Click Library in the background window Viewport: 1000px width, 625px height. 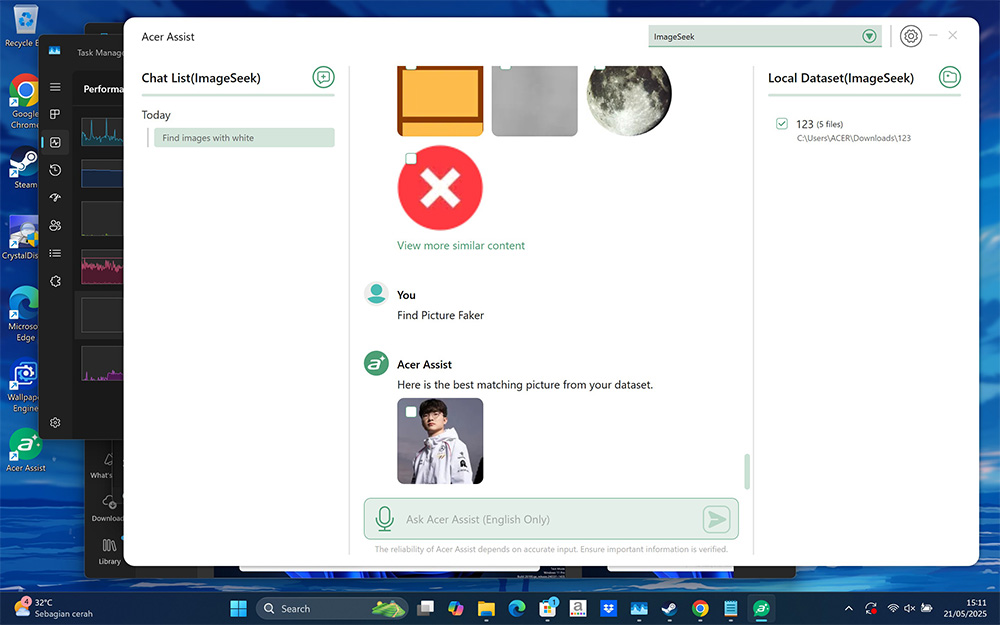pyautogui.click(x=109, y=552)
